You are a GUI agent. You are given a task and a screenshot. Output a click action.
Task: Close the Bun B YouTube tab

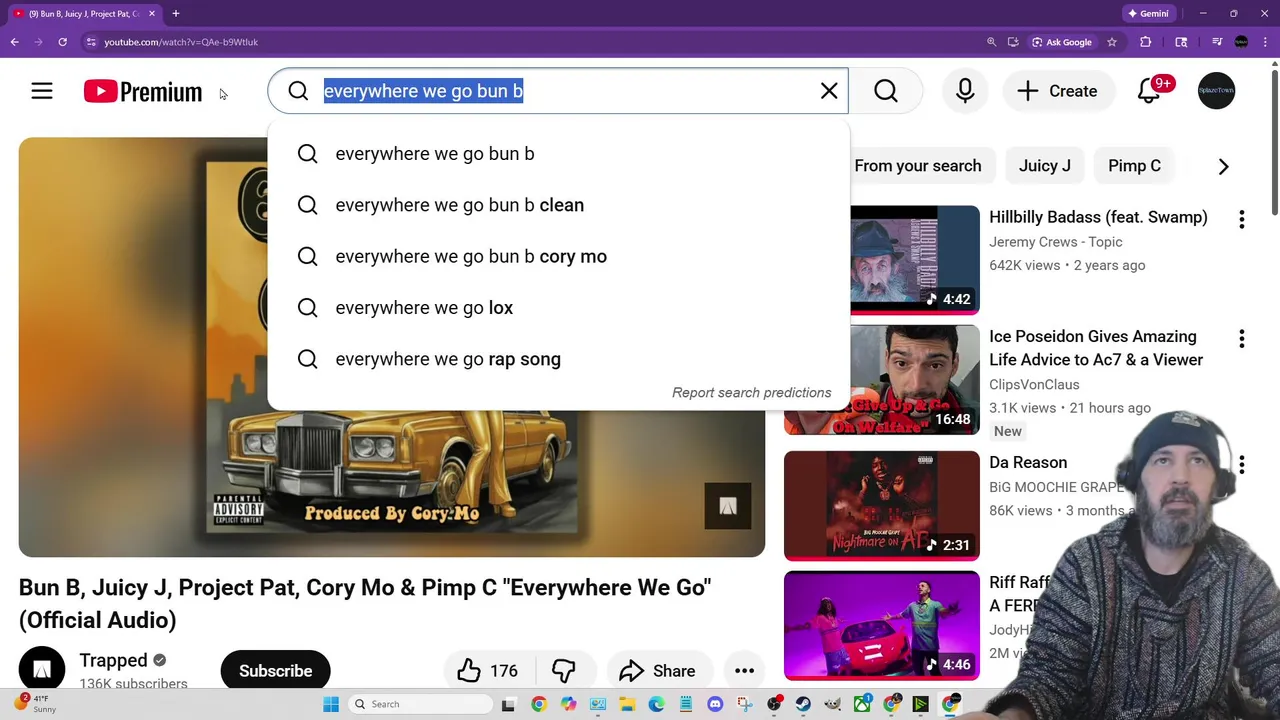coord(152,14)
